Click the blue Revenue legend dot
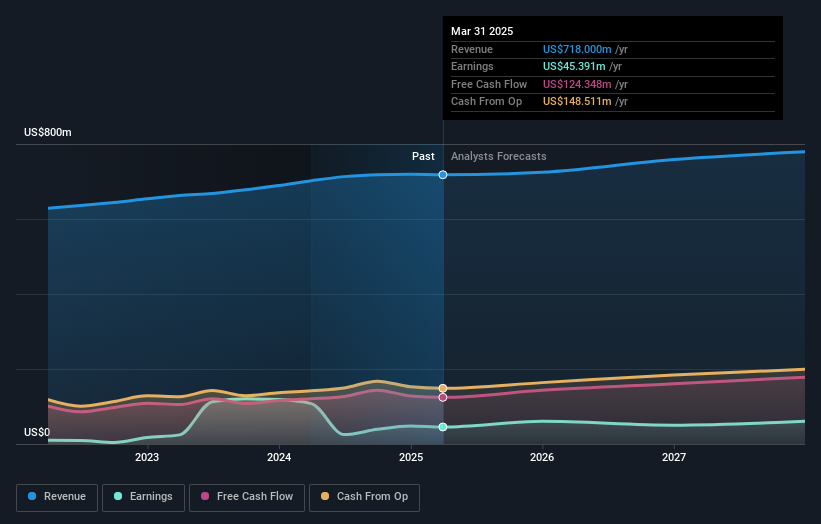The height and width of the screenshot is (524, 821). [32, 496]
